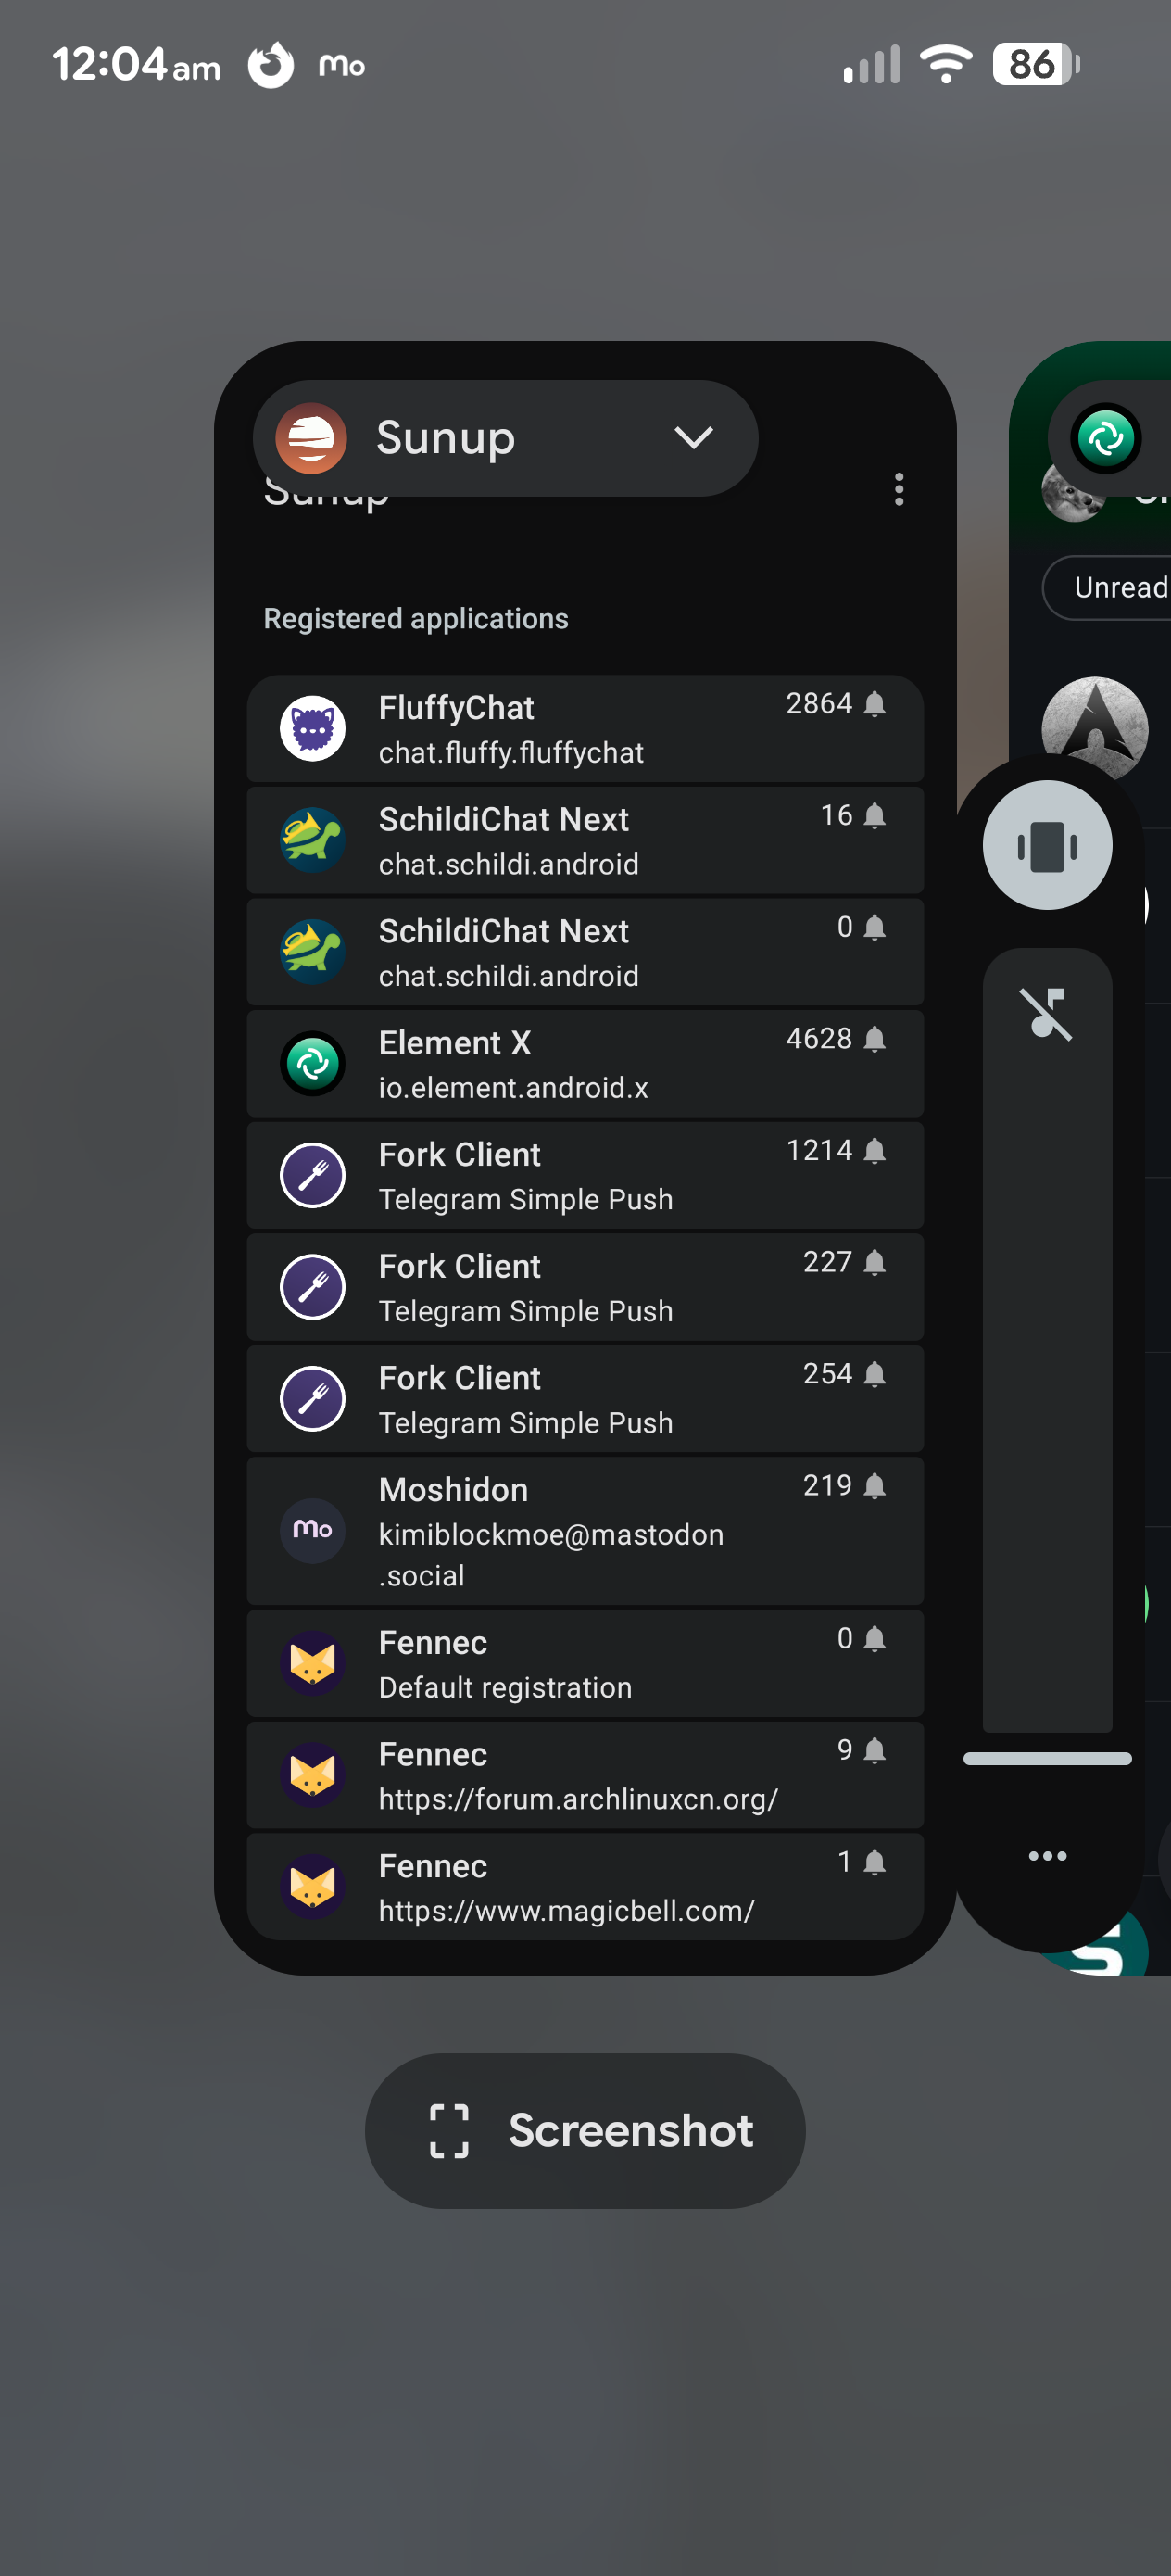Select SchildiChat Next with 0 notifications
Image resolution: width=1171 pixels, height=2576 pixels.
pyautogui.click(x=585, y=952)
